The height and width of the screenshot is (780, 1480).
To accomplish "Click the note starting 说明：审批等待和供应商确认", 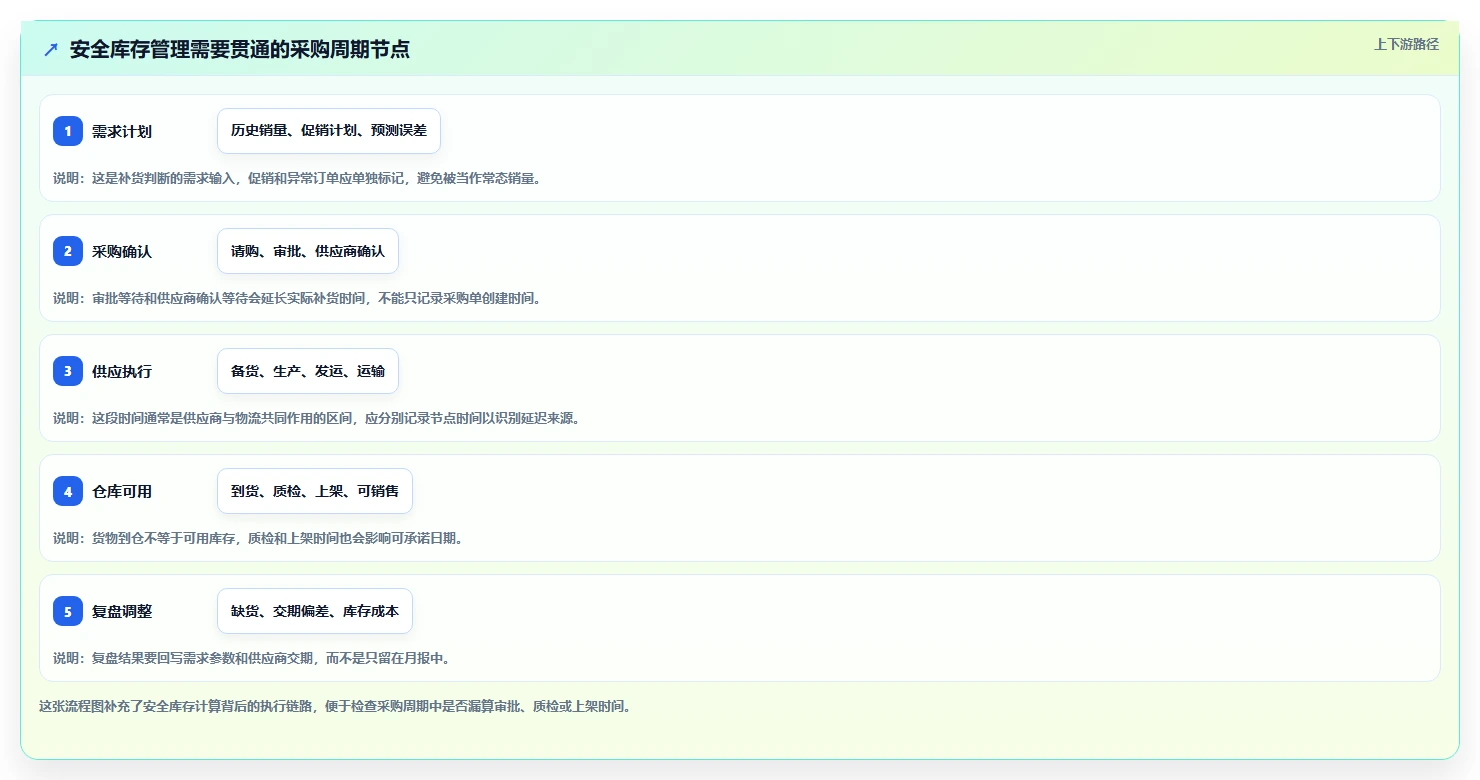I will (x=297, y=298).
